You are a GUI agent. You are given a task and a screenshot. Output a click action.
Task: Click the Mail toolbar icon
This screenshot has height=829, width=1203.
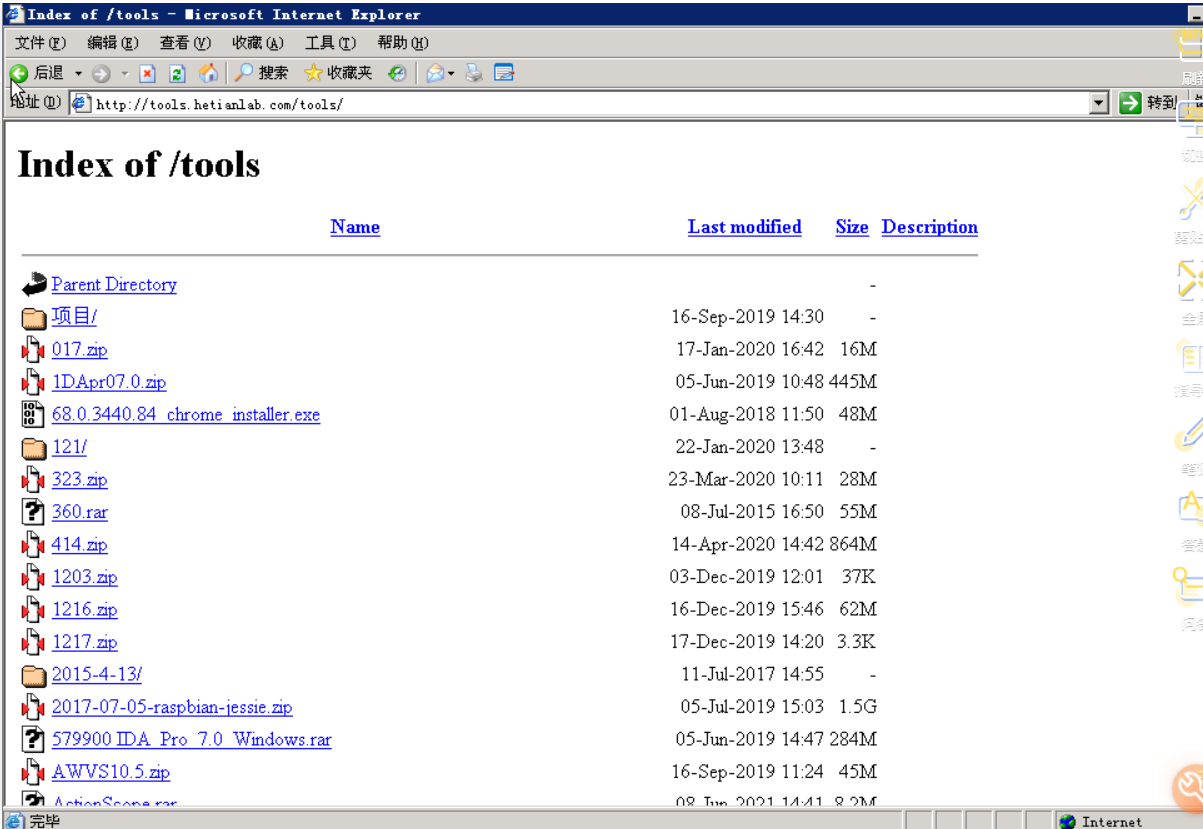[x=435, y=73]
